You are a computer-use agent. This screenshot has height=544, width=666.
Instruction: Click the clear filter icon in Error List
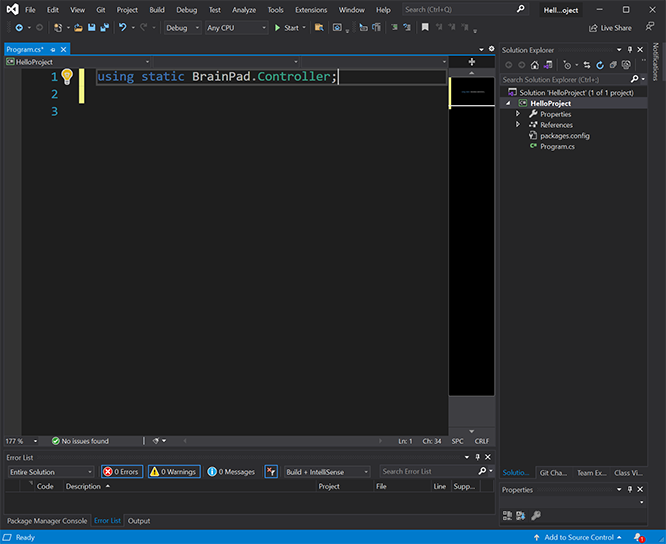271,471
